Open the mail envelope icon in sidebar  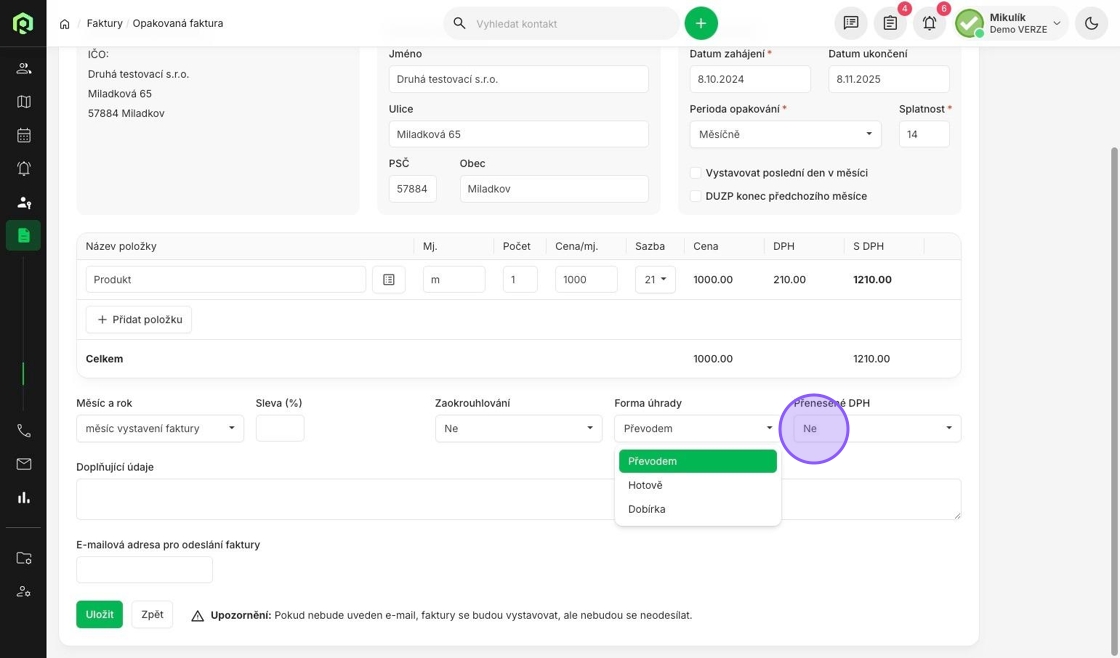point(24,464)
